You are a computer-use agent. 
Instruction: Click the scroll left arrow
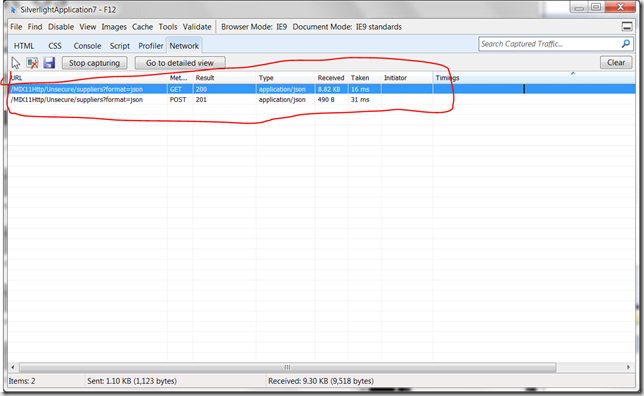pyautogui.click(x=13, y=367)
